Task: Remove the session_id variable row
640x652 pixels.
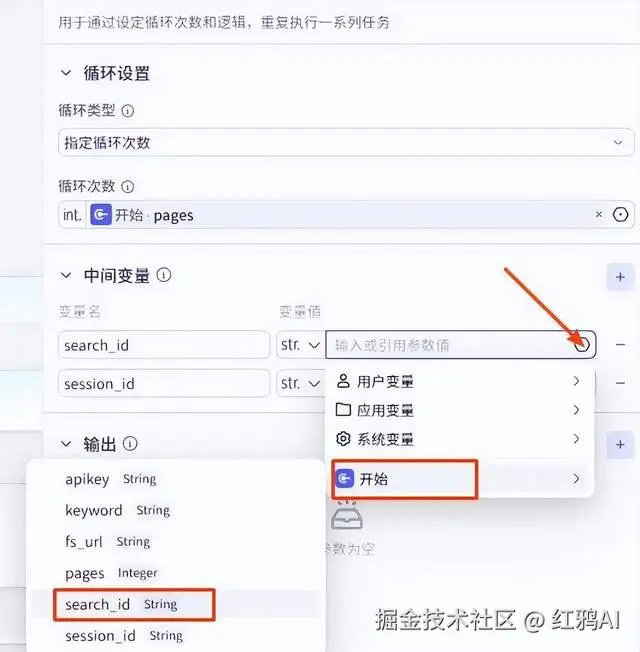Action: coord(620,383)
